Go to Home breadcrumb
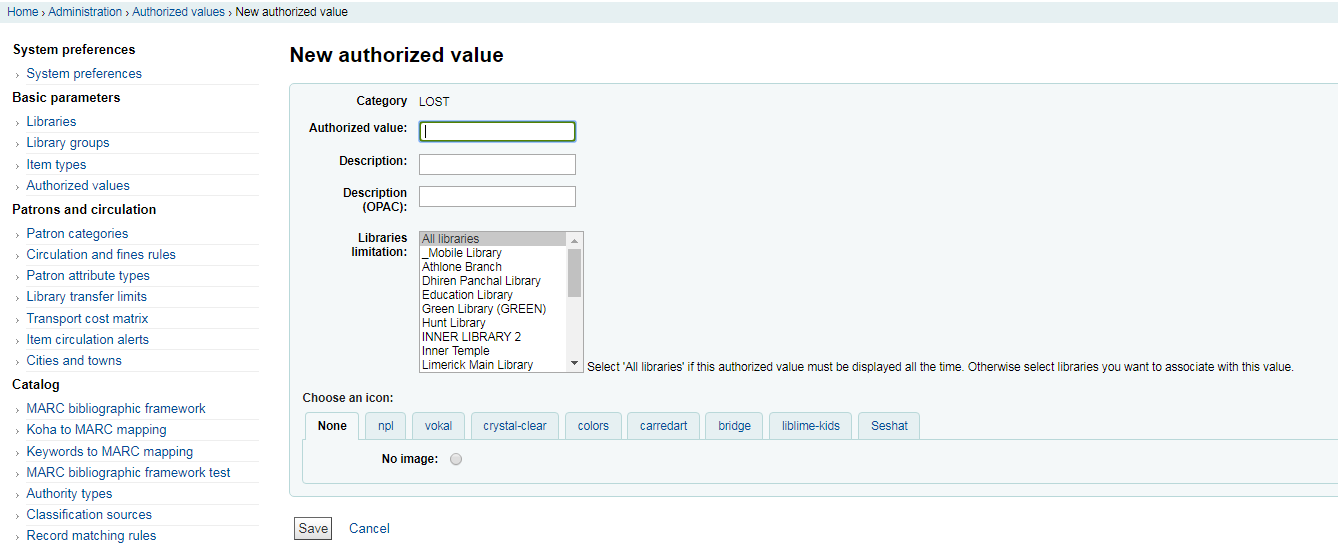 click(23, 12)
